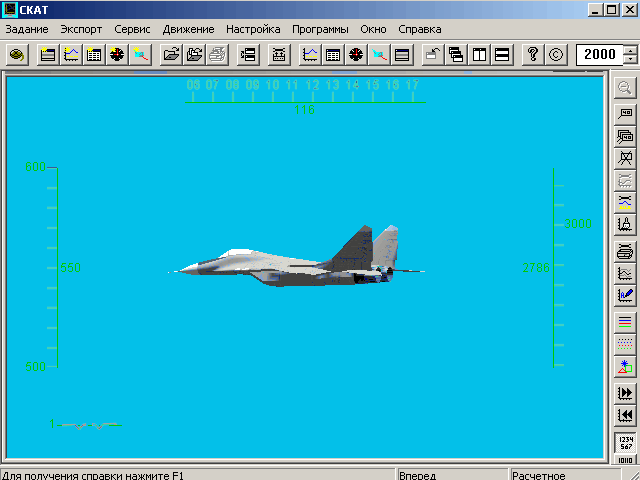Open the Сервис menu
This screenshot has width=640, height=480.
(x=132, y=29)
